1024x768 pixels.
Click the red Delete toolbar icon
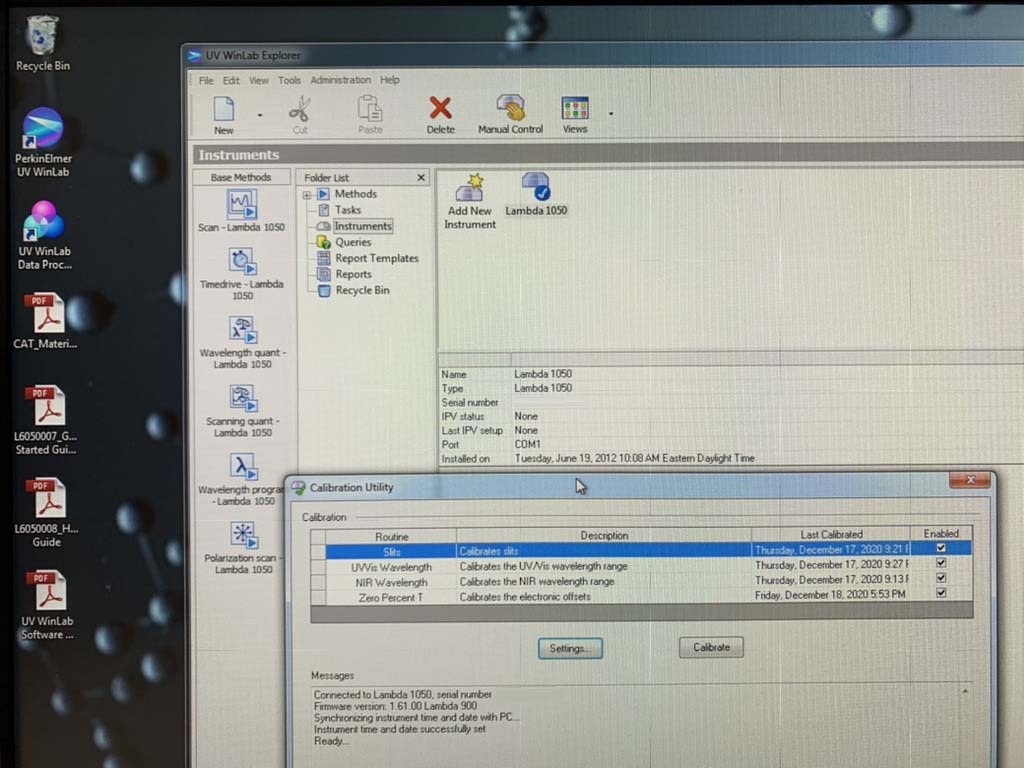[x=441, y=115]
